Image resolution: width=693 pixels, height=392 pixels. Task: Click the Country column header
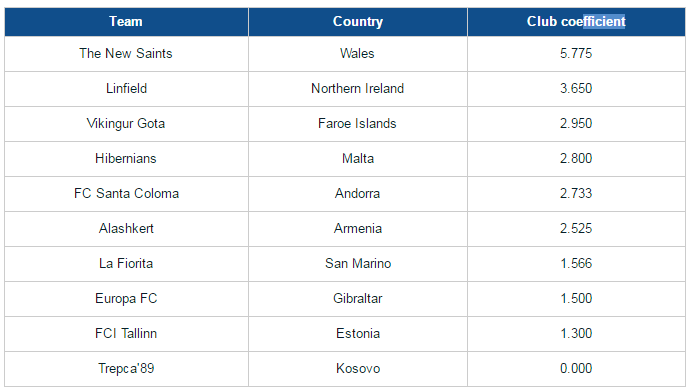(x=358, y=22)
